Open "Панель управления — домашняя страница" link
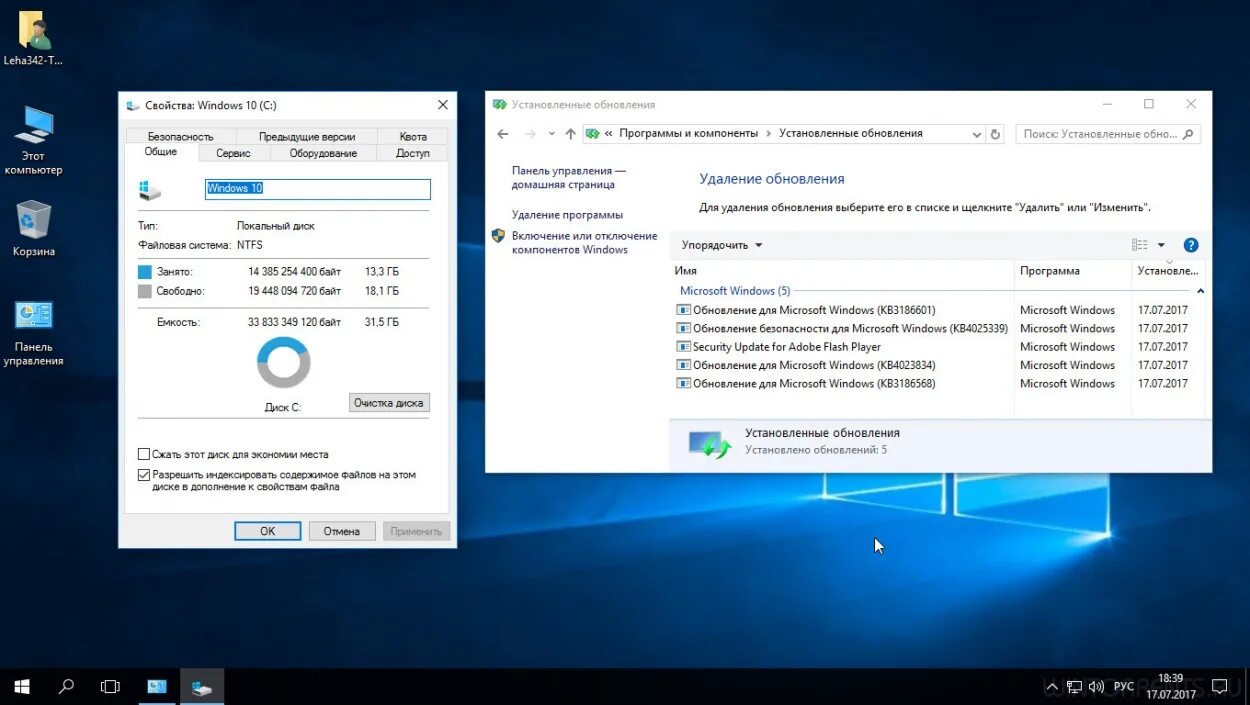 [569, 177]
